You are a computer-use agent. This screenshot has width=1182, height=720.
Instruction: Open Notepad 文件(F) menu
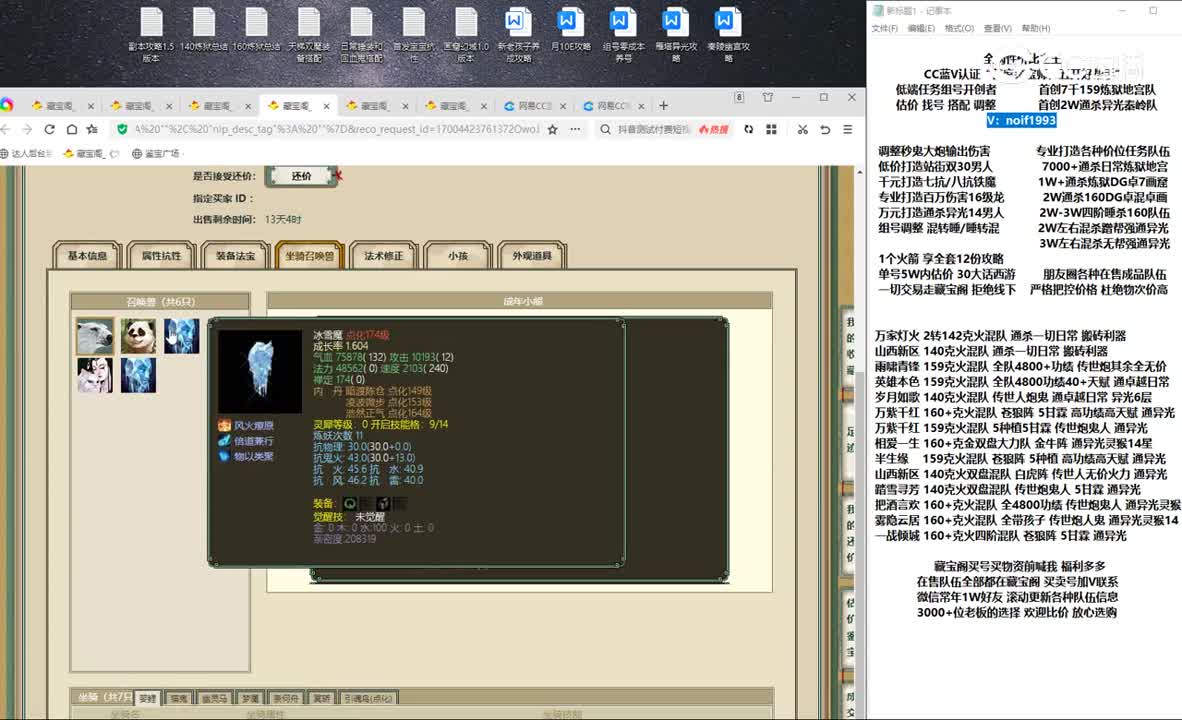point(884,28)
